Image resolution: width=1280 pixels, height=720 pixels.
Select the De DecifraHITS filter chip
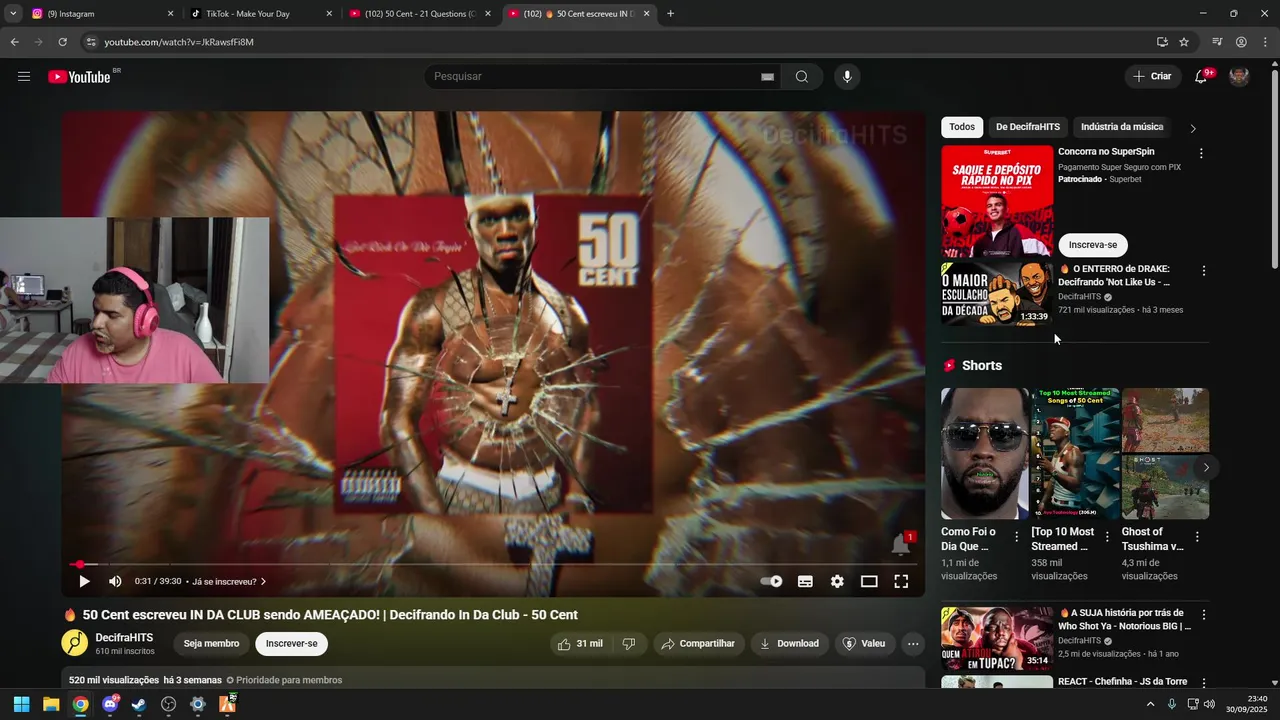click(x=1028, y=127)
